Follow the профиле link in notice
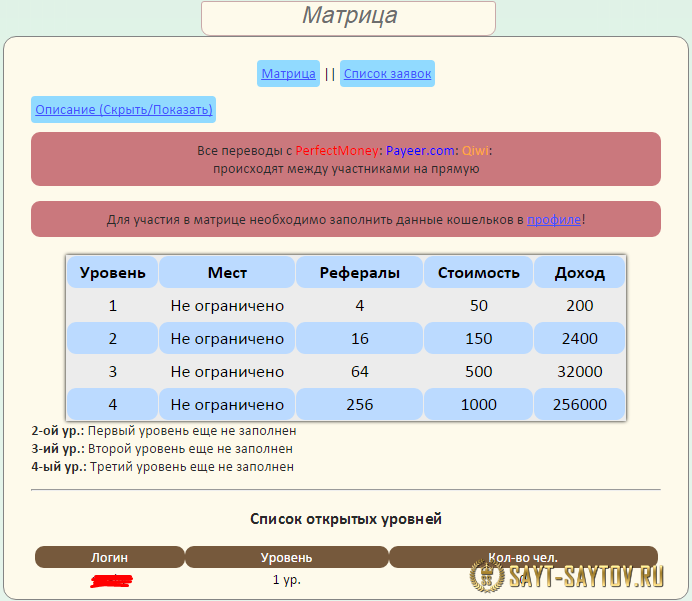The height and width of the screenshot is (601, 692). 554,220
